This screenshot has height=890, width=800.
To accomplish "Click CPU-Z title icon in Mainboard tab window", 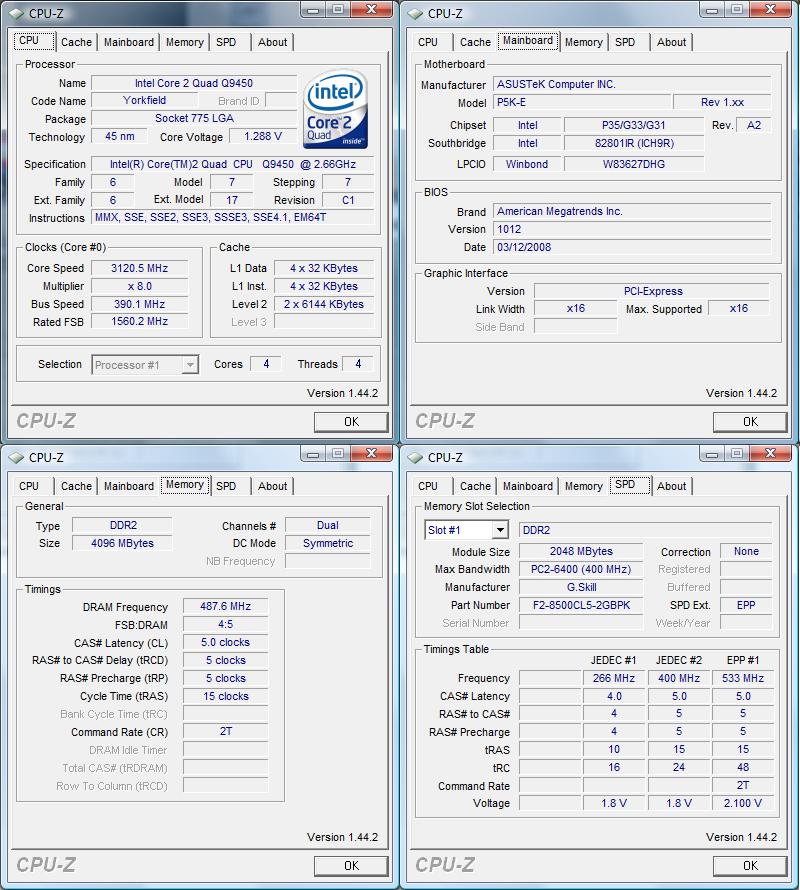I will click(415, 13).
